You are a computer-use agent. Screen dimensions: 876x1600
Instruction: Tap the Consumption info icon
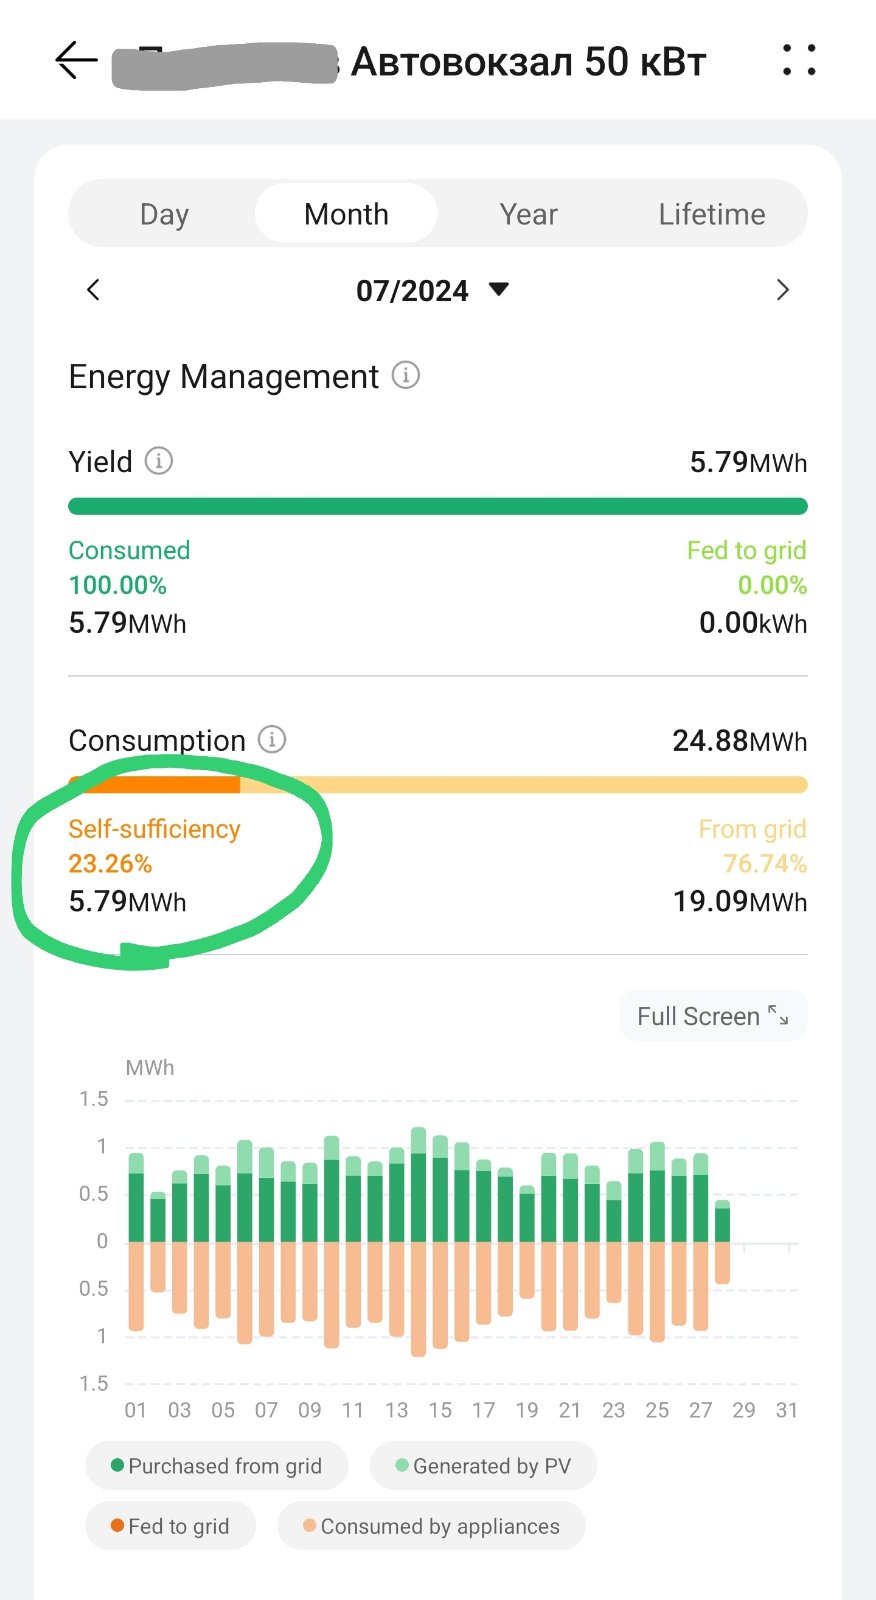pos(272,739)
